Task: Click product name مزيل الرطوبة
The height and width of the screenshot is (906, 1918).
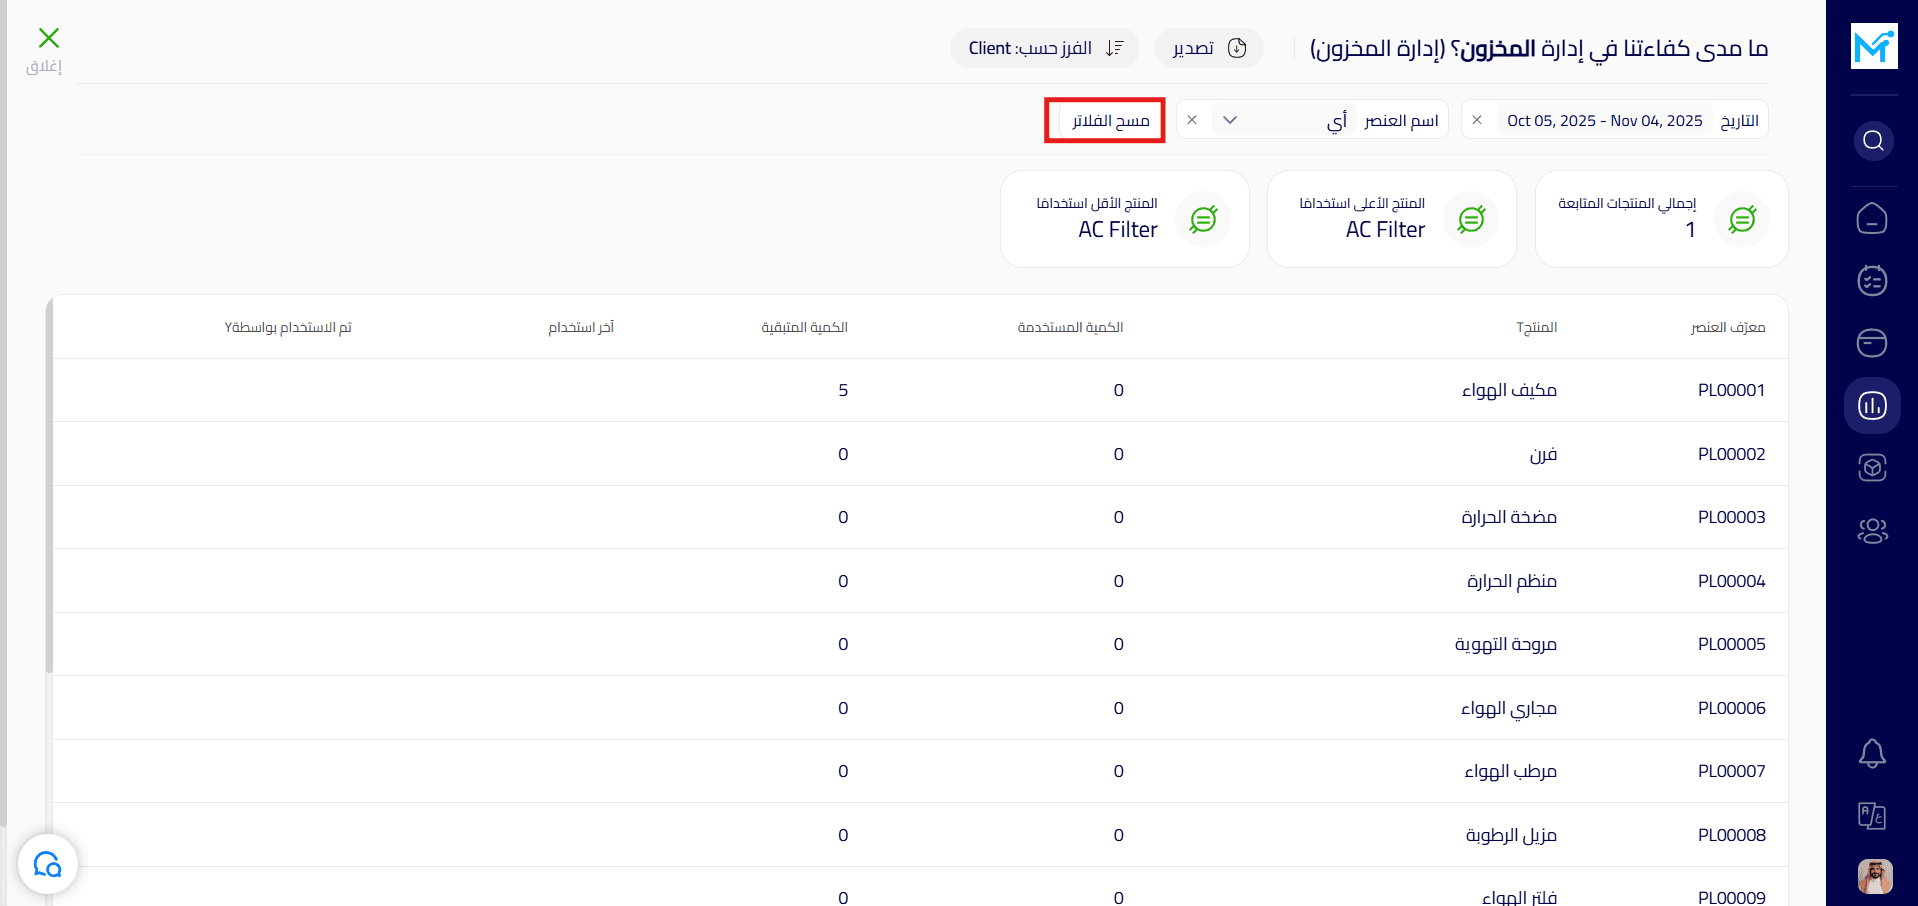Action: point(1511,835)
